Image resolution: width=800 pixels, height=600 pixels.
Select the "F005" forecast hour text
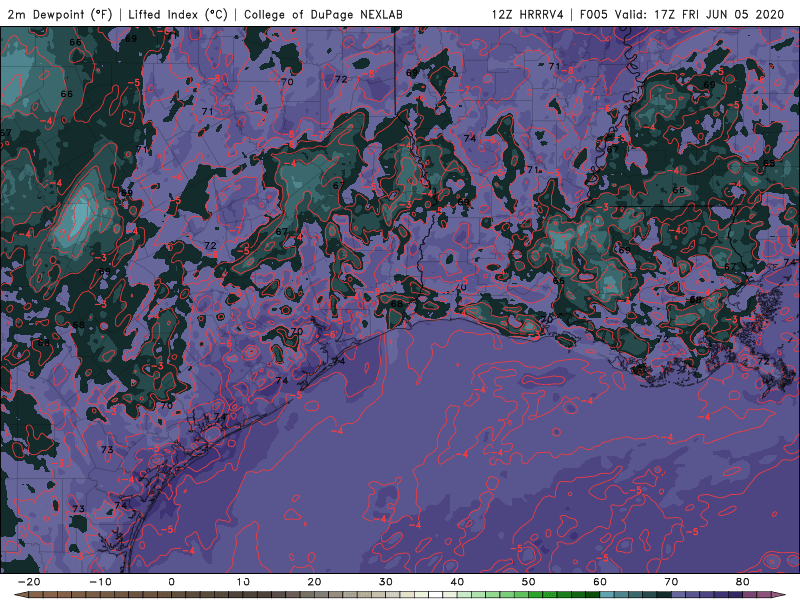[x=594, y=15]
